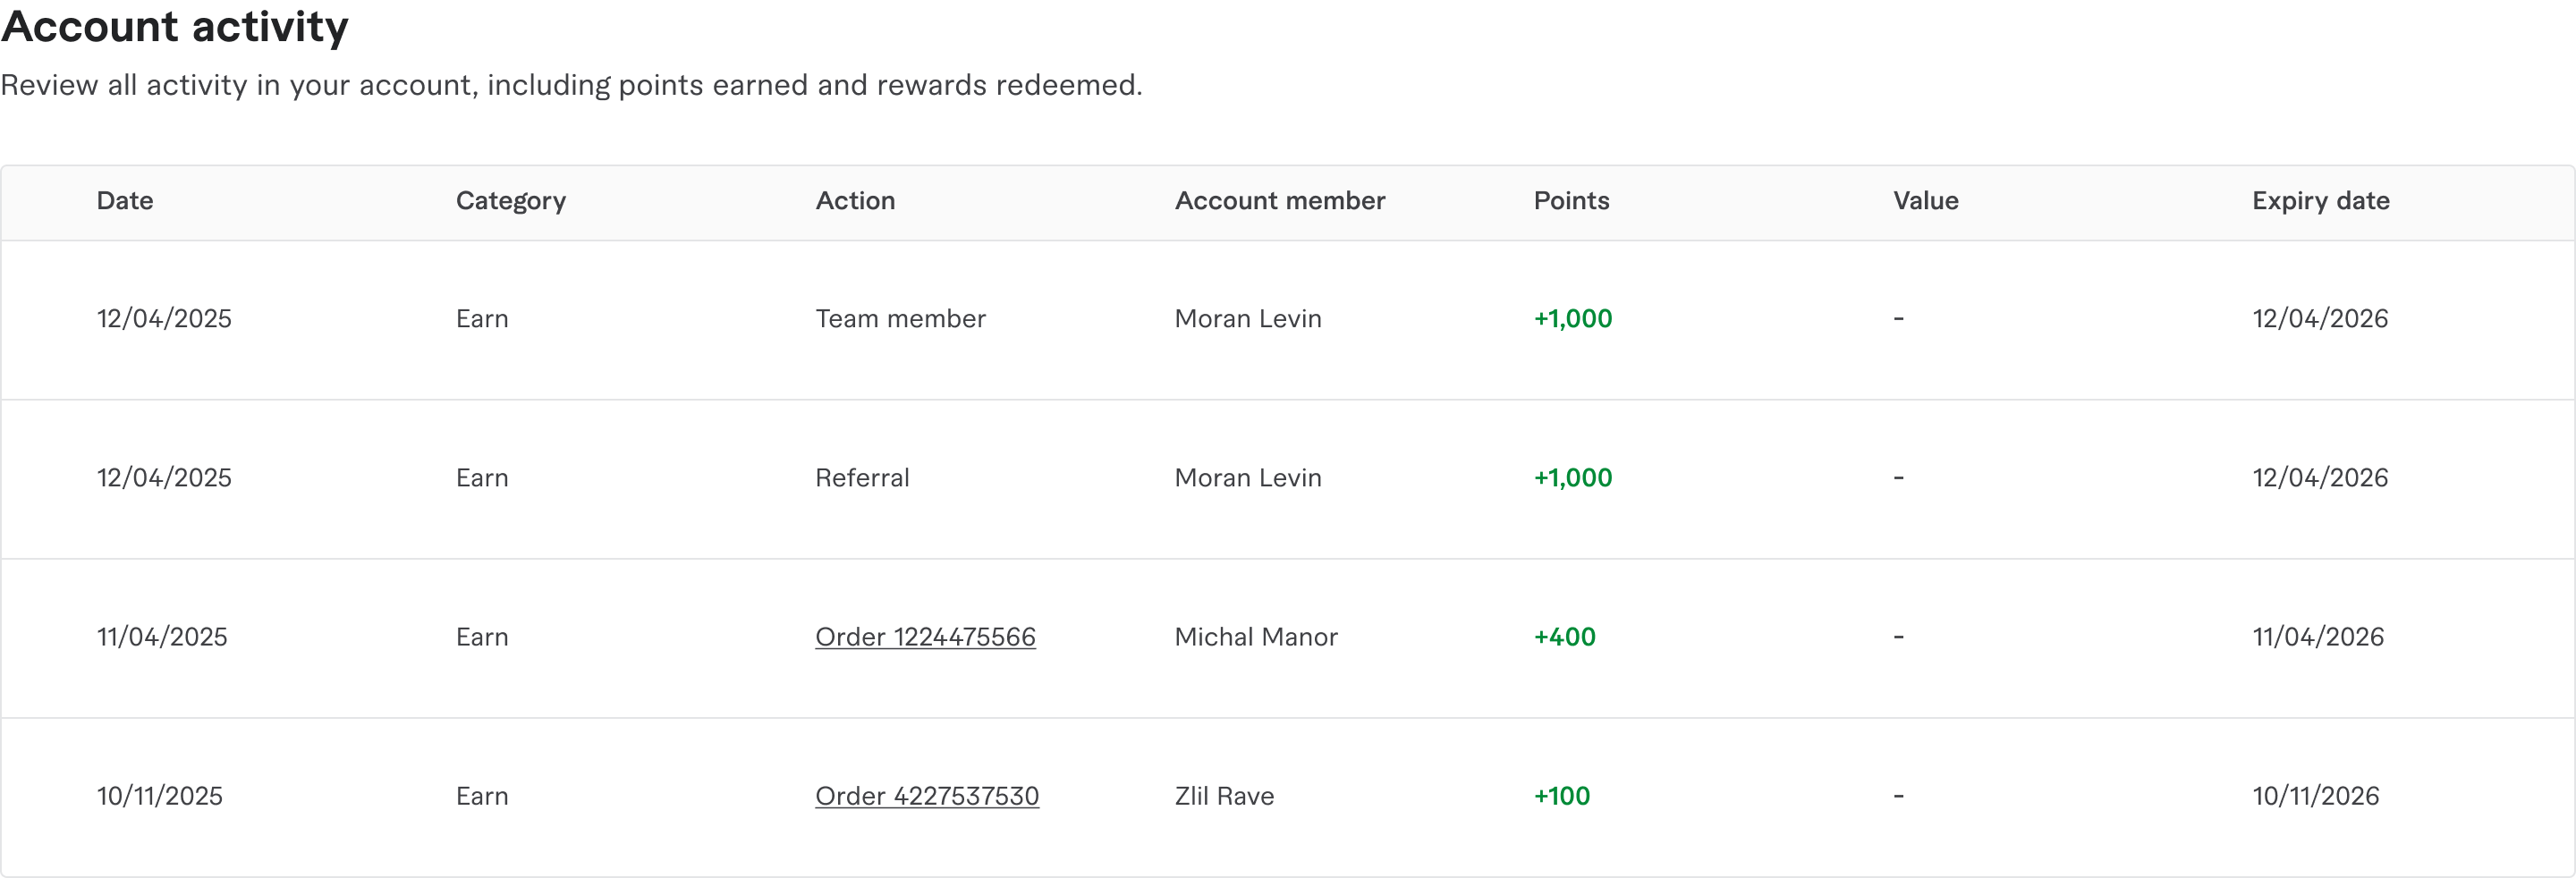Viewport: 2576px width, 878px height.
Task: Click the Michal Manor account member cell
Action: 1256,637
